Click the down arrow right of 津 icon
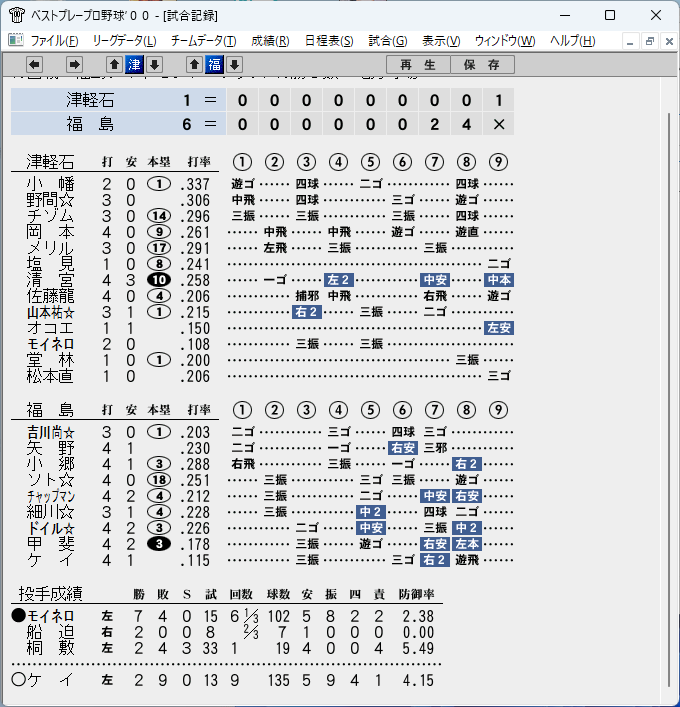680x707 pixels. [x=154, y=65]
